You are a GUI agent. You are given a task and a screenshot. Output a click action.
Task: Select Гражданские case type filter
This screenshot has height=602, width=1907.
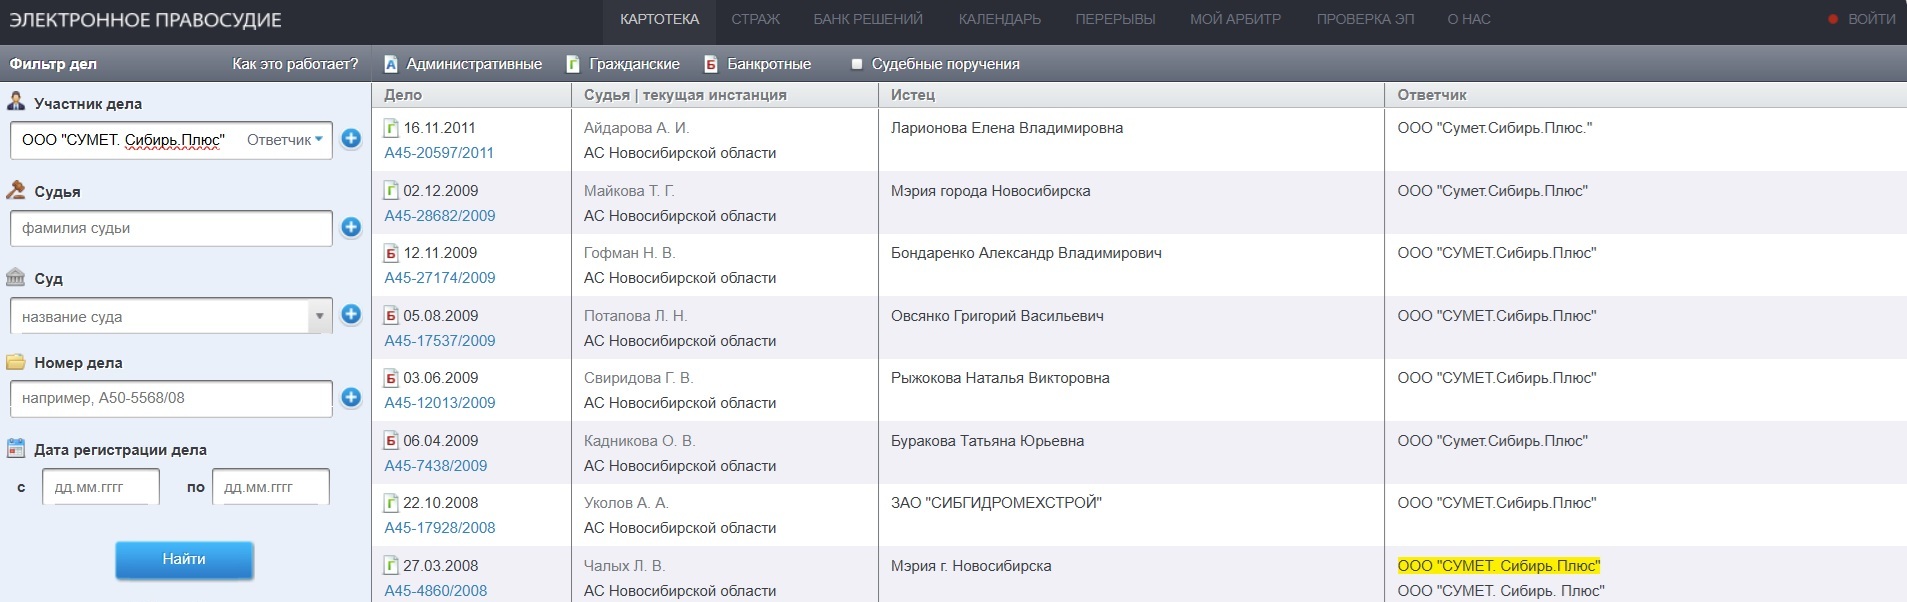[624, 64]
